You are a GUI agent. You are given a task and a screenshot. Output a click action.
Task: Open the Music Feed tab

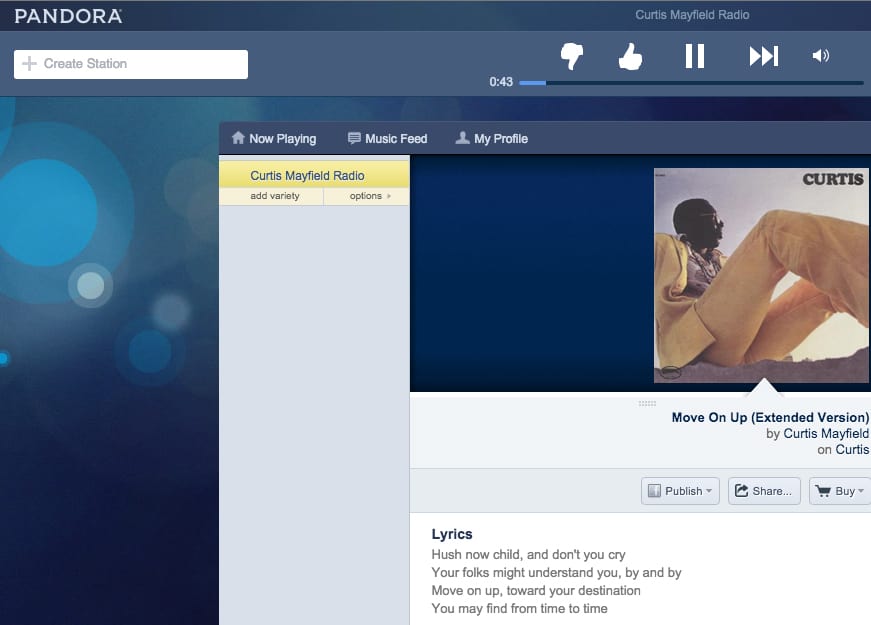[x=387, y=138]
